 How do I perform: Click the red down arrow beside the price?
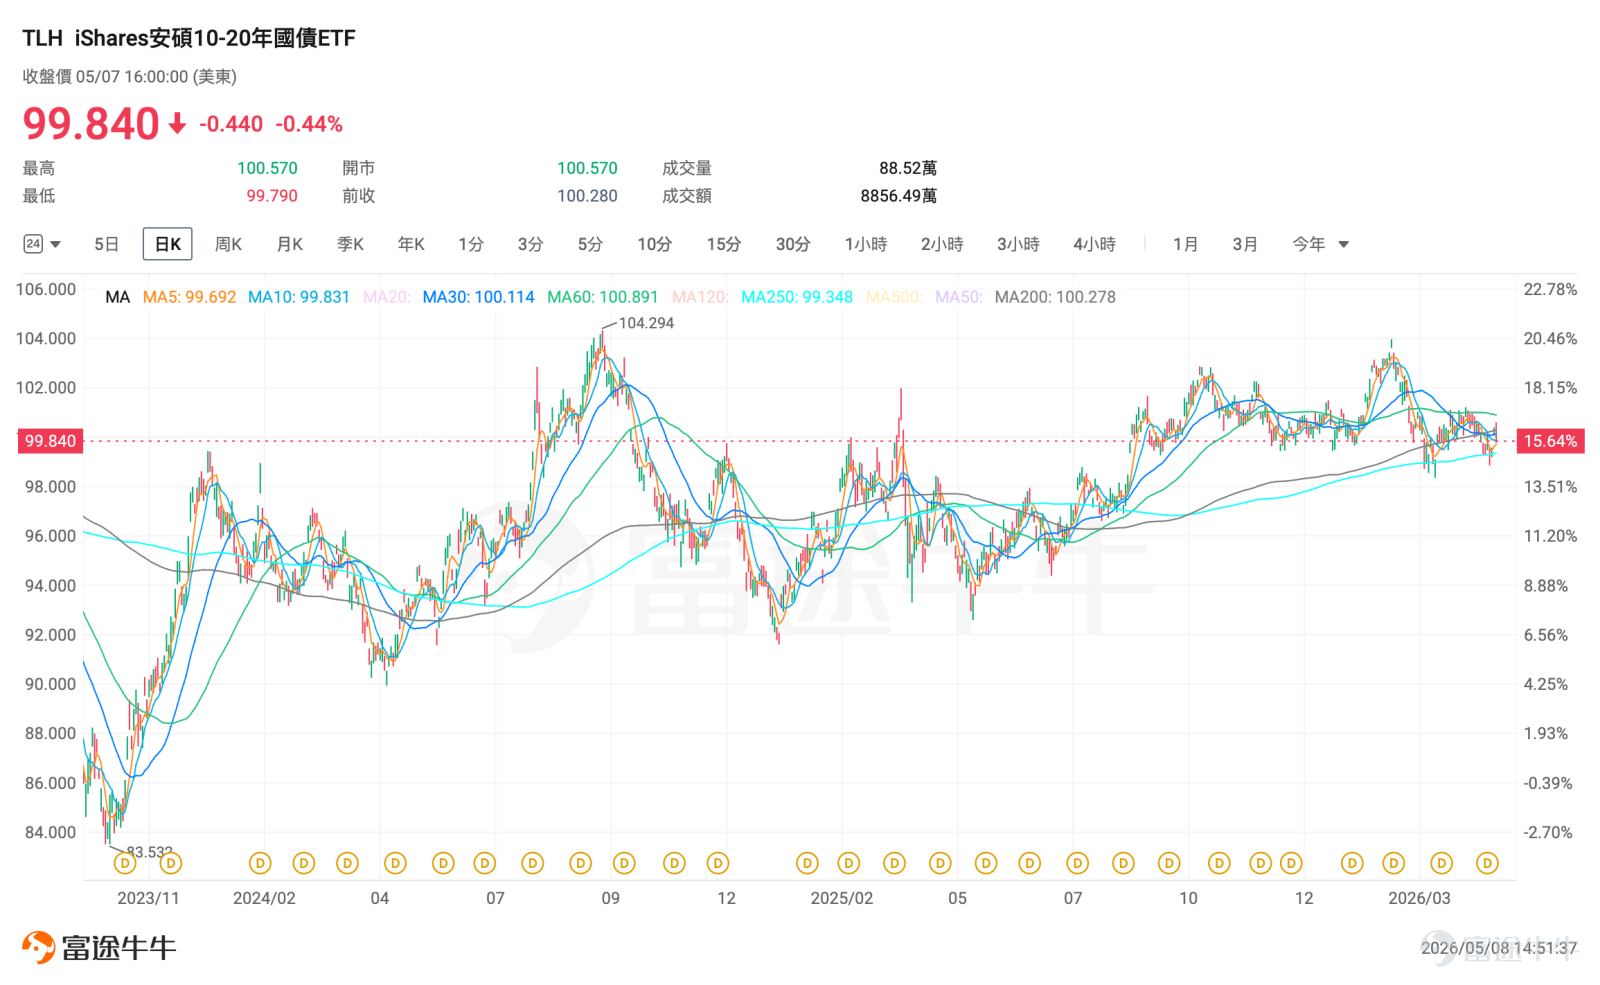click(177, 123)
